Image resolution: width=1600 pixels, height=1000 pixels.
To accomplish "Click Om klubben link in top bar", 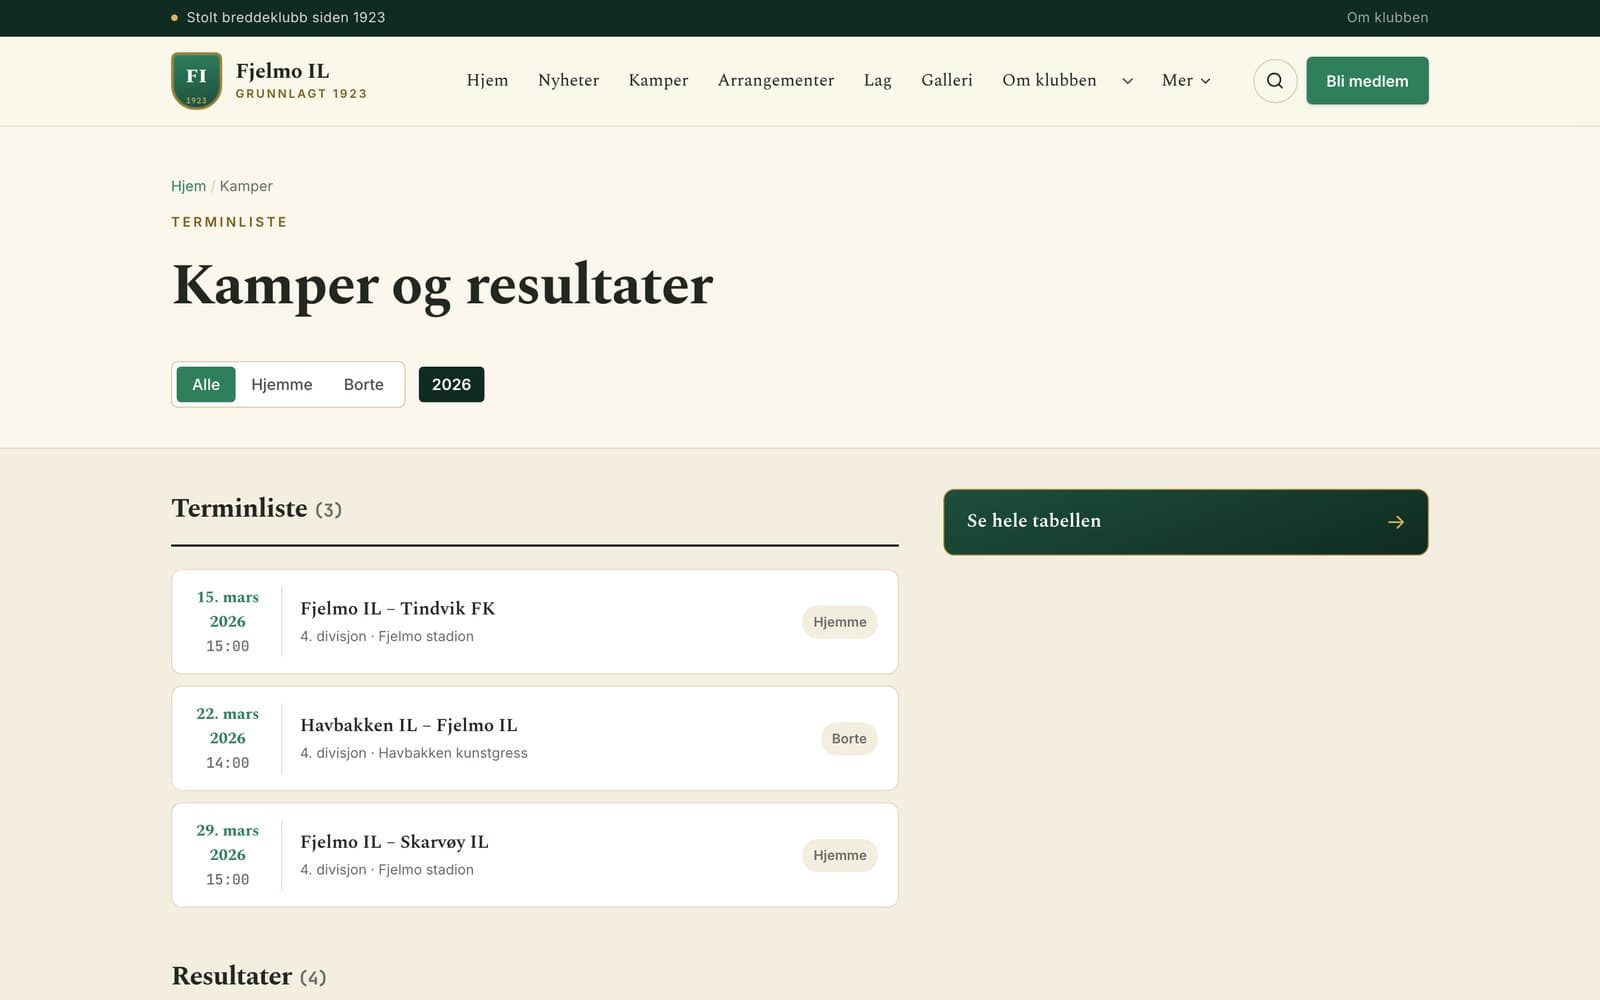I will pos(1387,17).
